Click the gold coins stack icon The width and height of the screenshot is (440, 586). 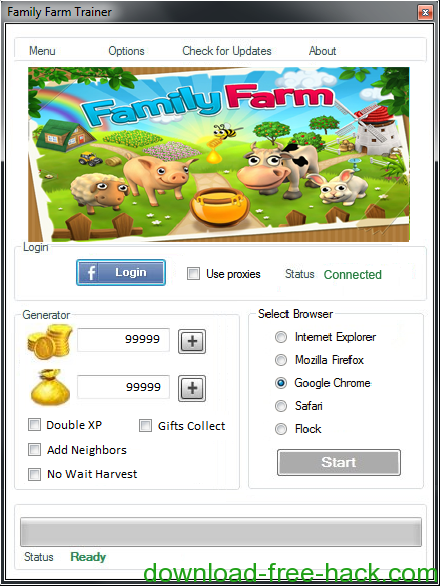50,342
